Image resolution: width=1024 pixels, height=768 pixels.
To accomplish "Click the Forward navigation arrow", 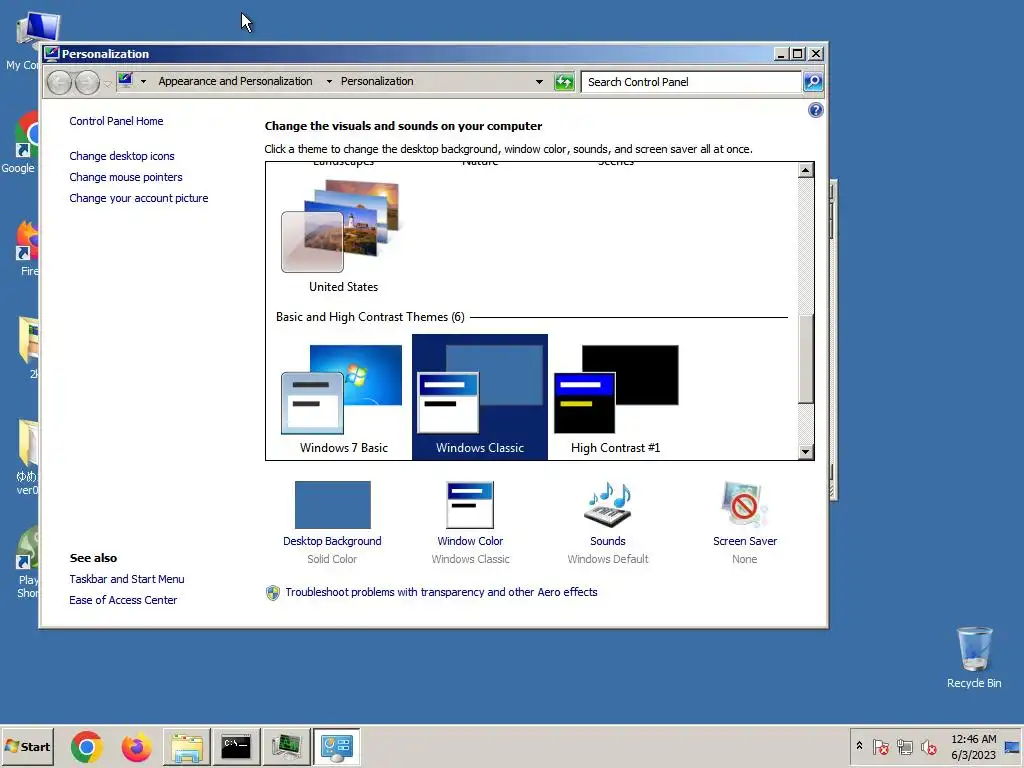I will [87, 82].
